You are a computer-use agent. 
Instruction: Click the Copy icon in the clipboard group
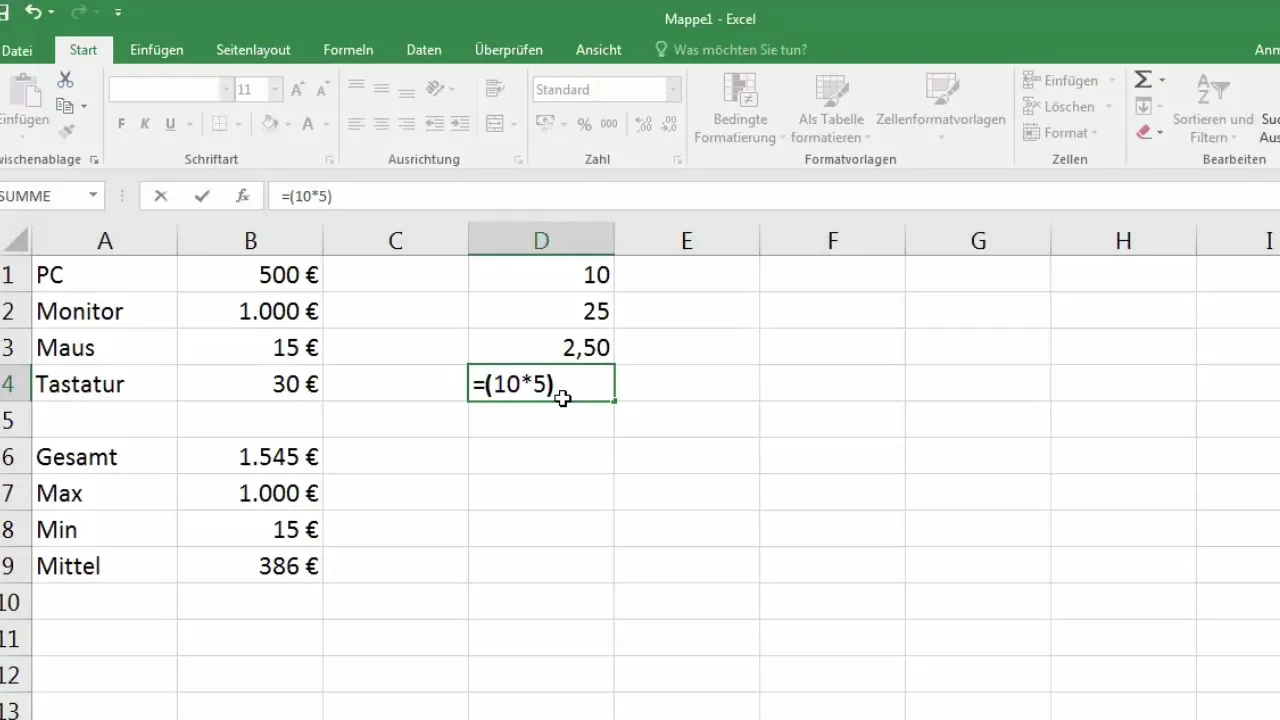pos(66,106)
